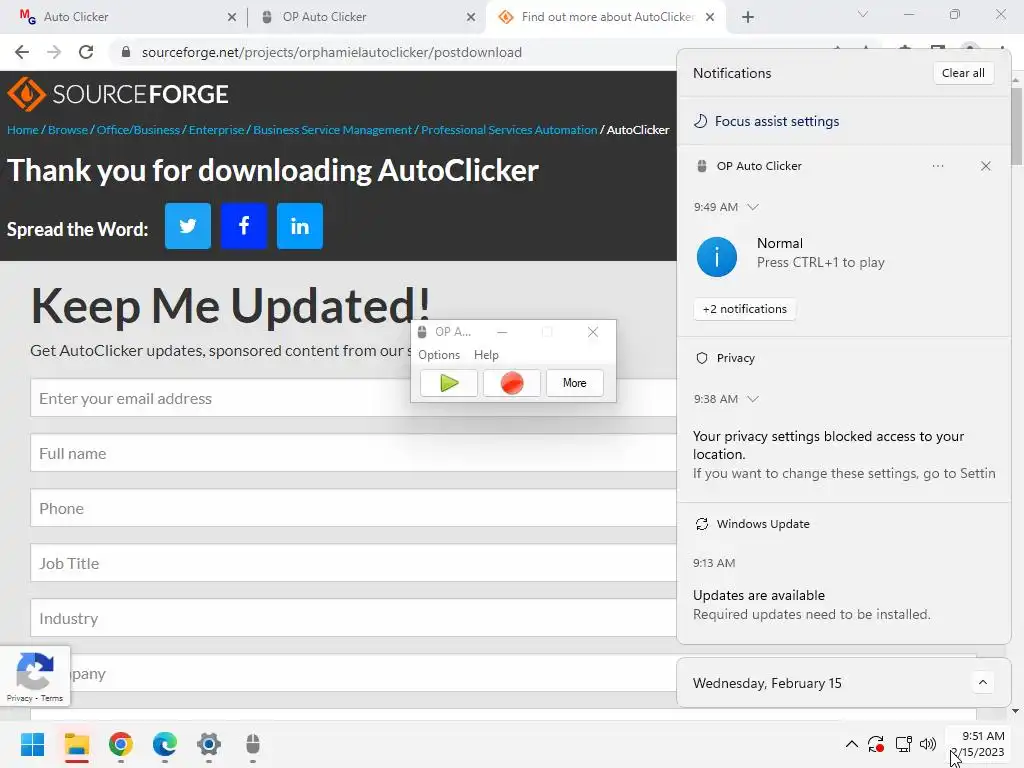
Task: Expand the 9:38 AM Privacy notification chevron
Action: point(753,399)
